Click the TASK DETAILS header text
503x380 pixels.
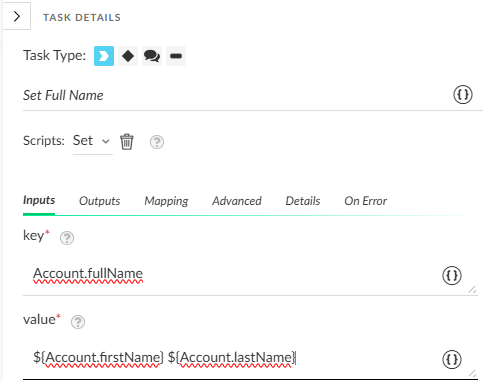[x=82, y=18]
